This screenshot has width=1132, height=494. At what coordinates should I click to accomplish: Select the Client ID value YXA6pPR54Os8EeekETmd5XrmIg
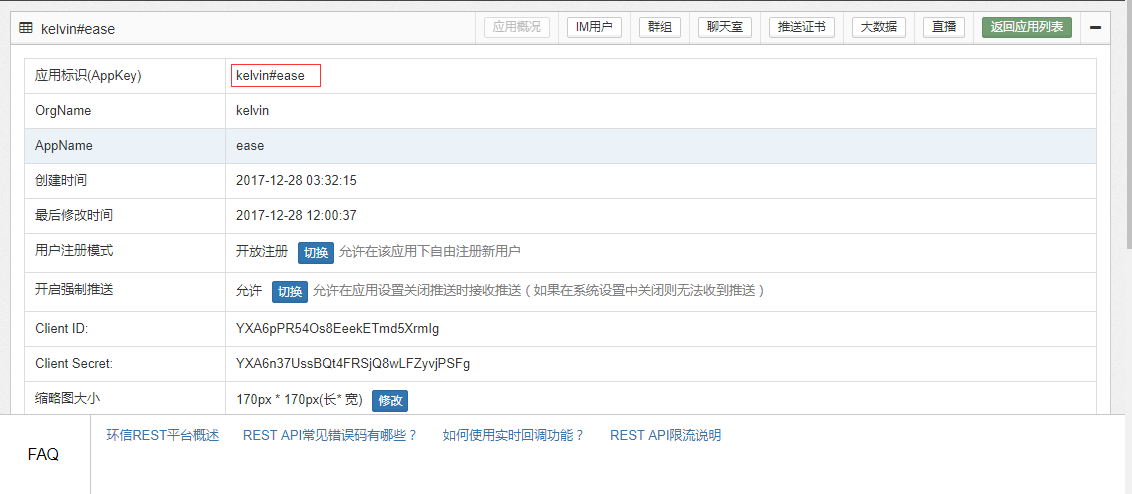(x=337, y=329)
